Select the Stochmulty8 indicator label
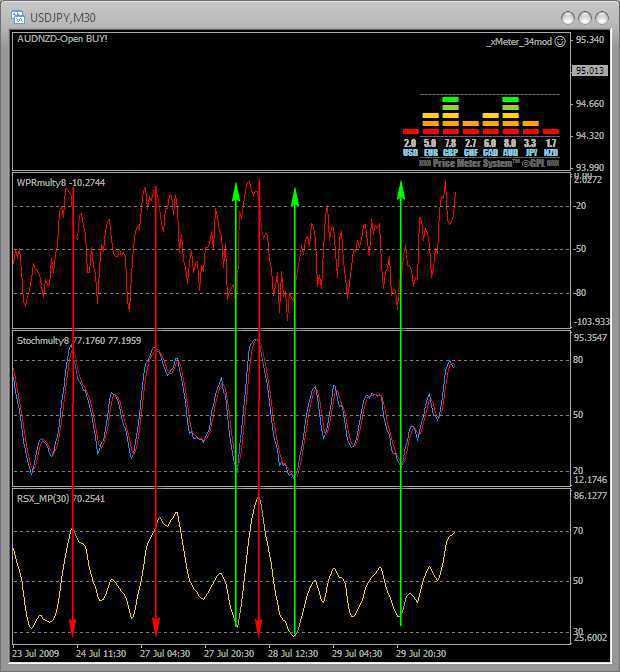620x672 pixels. pyautogui.click(x=45, y=340)
